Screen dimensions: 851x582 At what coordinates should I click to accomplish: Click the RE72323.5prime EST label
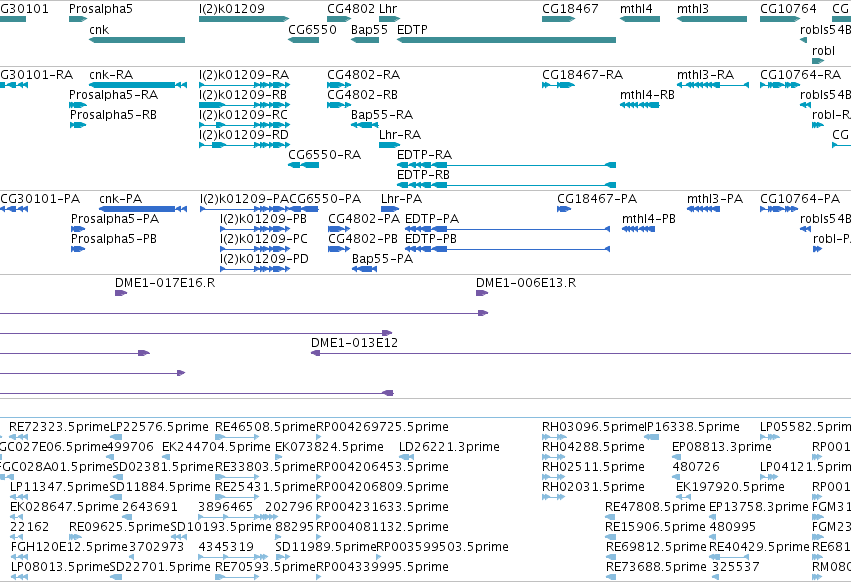(x=60, y=427)
